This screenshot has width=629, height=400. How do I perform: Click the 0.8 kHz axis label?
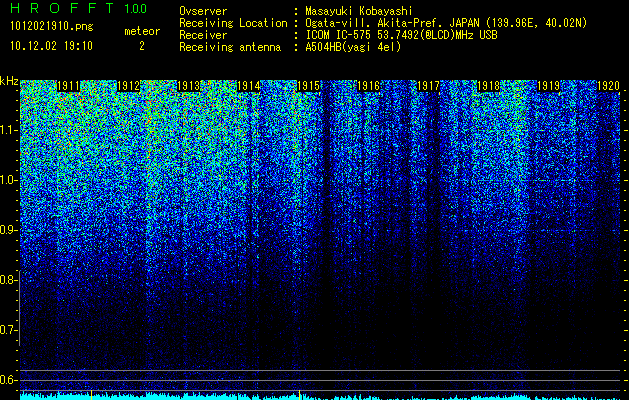click(x=8, y=280)
